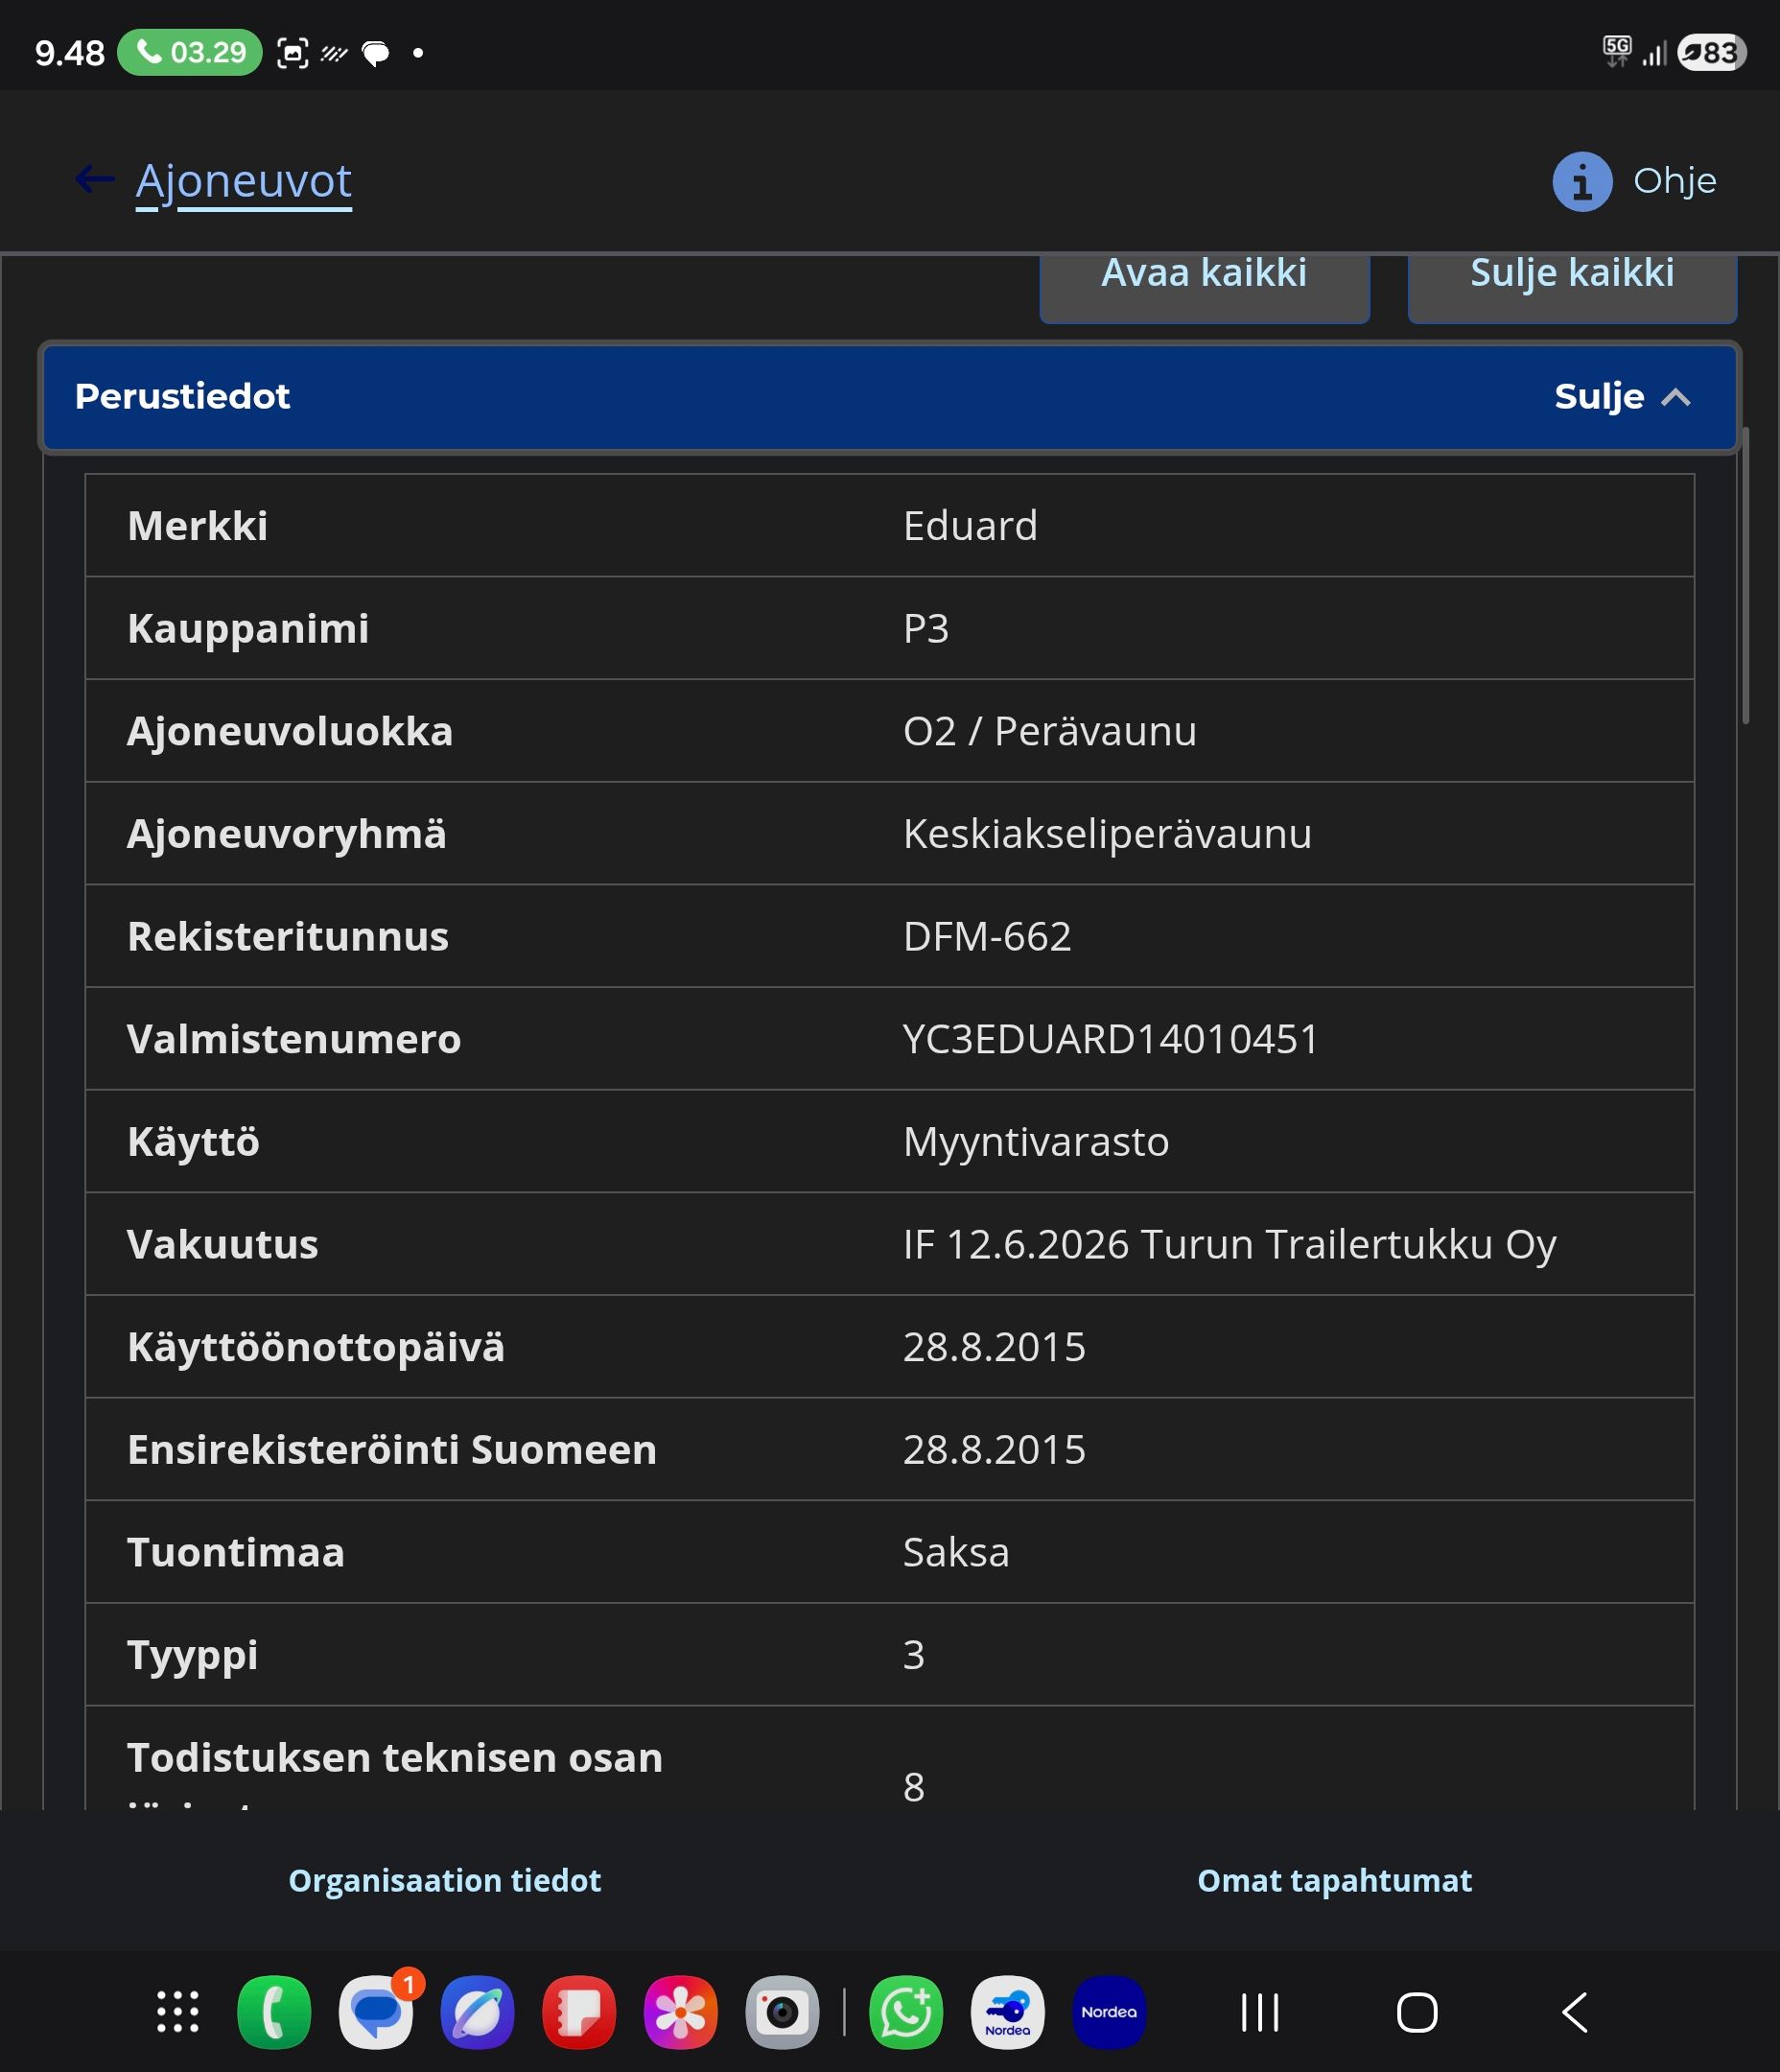Click the vertical scrollbar on the right
The image size is (1780, 2072).
(x=1745, y=576)
